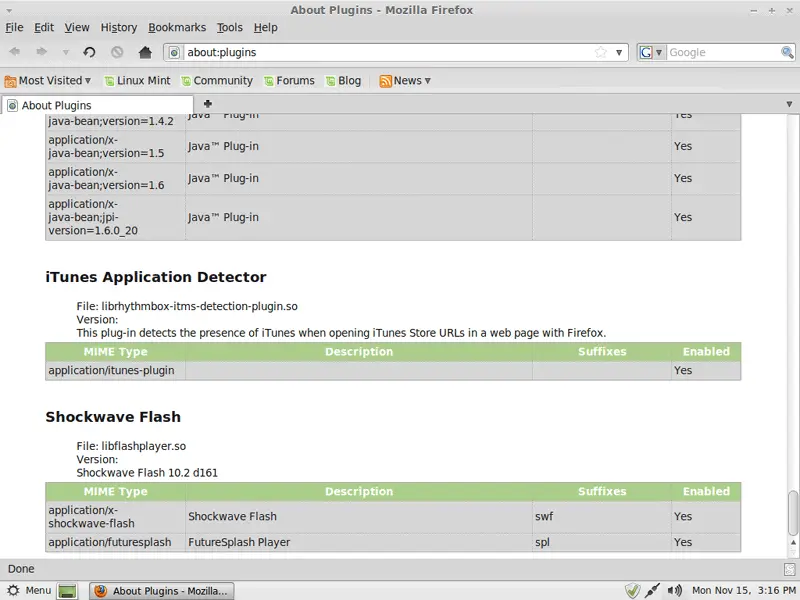Image resolution: width=800 pixels, height=600 pixels.
Task: Open the Blog bookmark
Action: [x=343, y=81]
